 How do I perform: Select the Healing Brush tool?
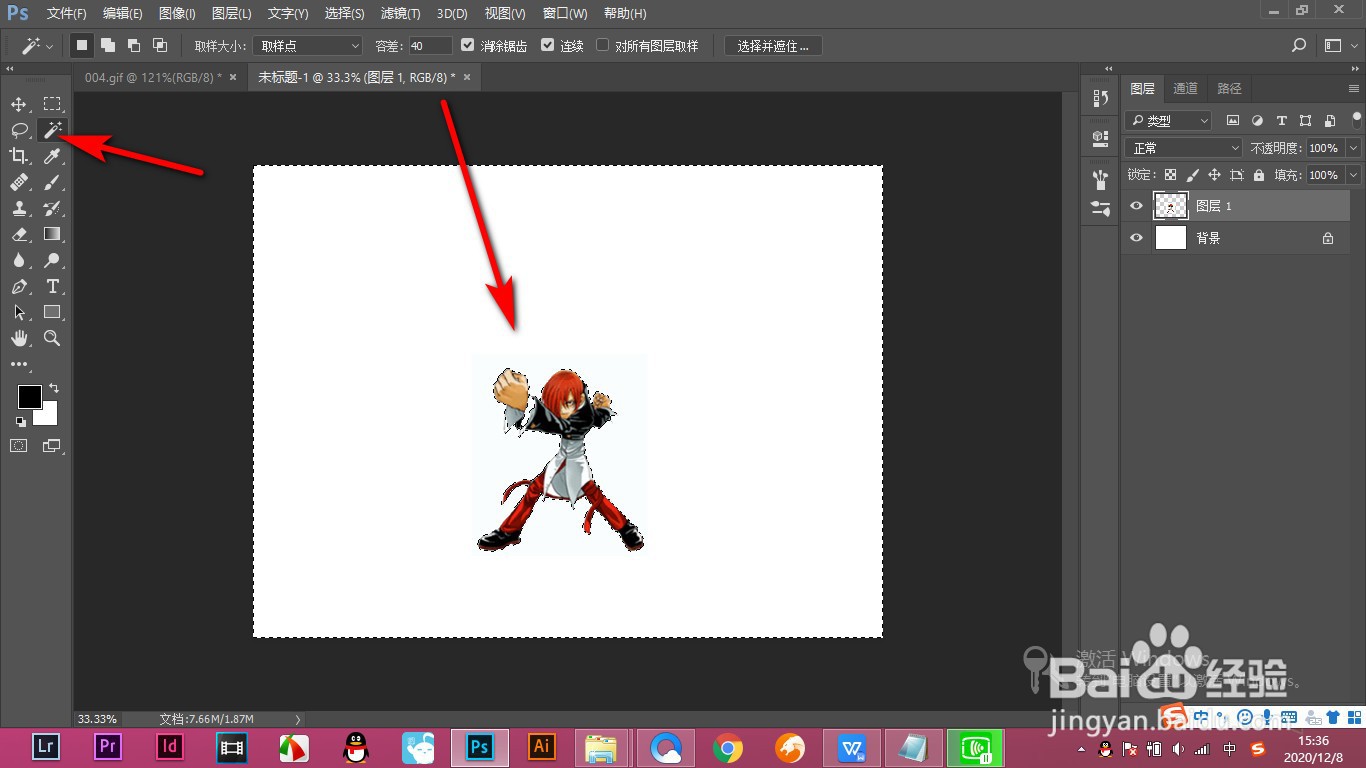[19, 182]
